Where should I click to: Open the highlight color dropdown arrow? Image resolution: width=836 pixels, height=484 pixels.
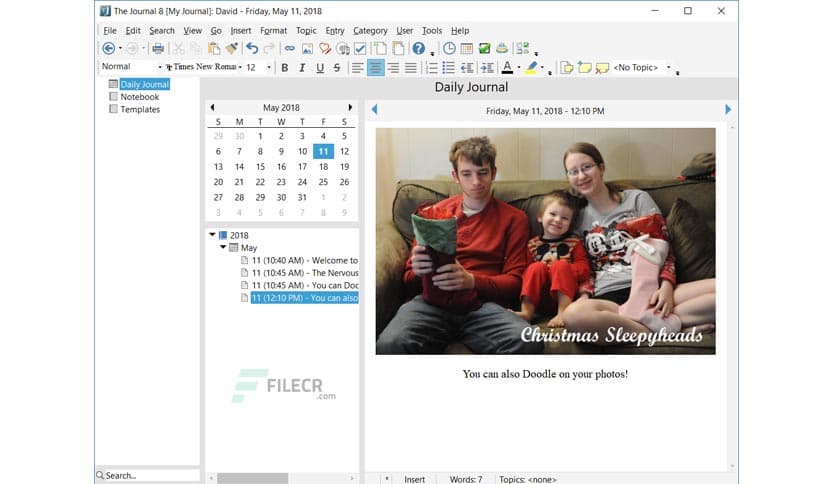[x=542, y=68]
